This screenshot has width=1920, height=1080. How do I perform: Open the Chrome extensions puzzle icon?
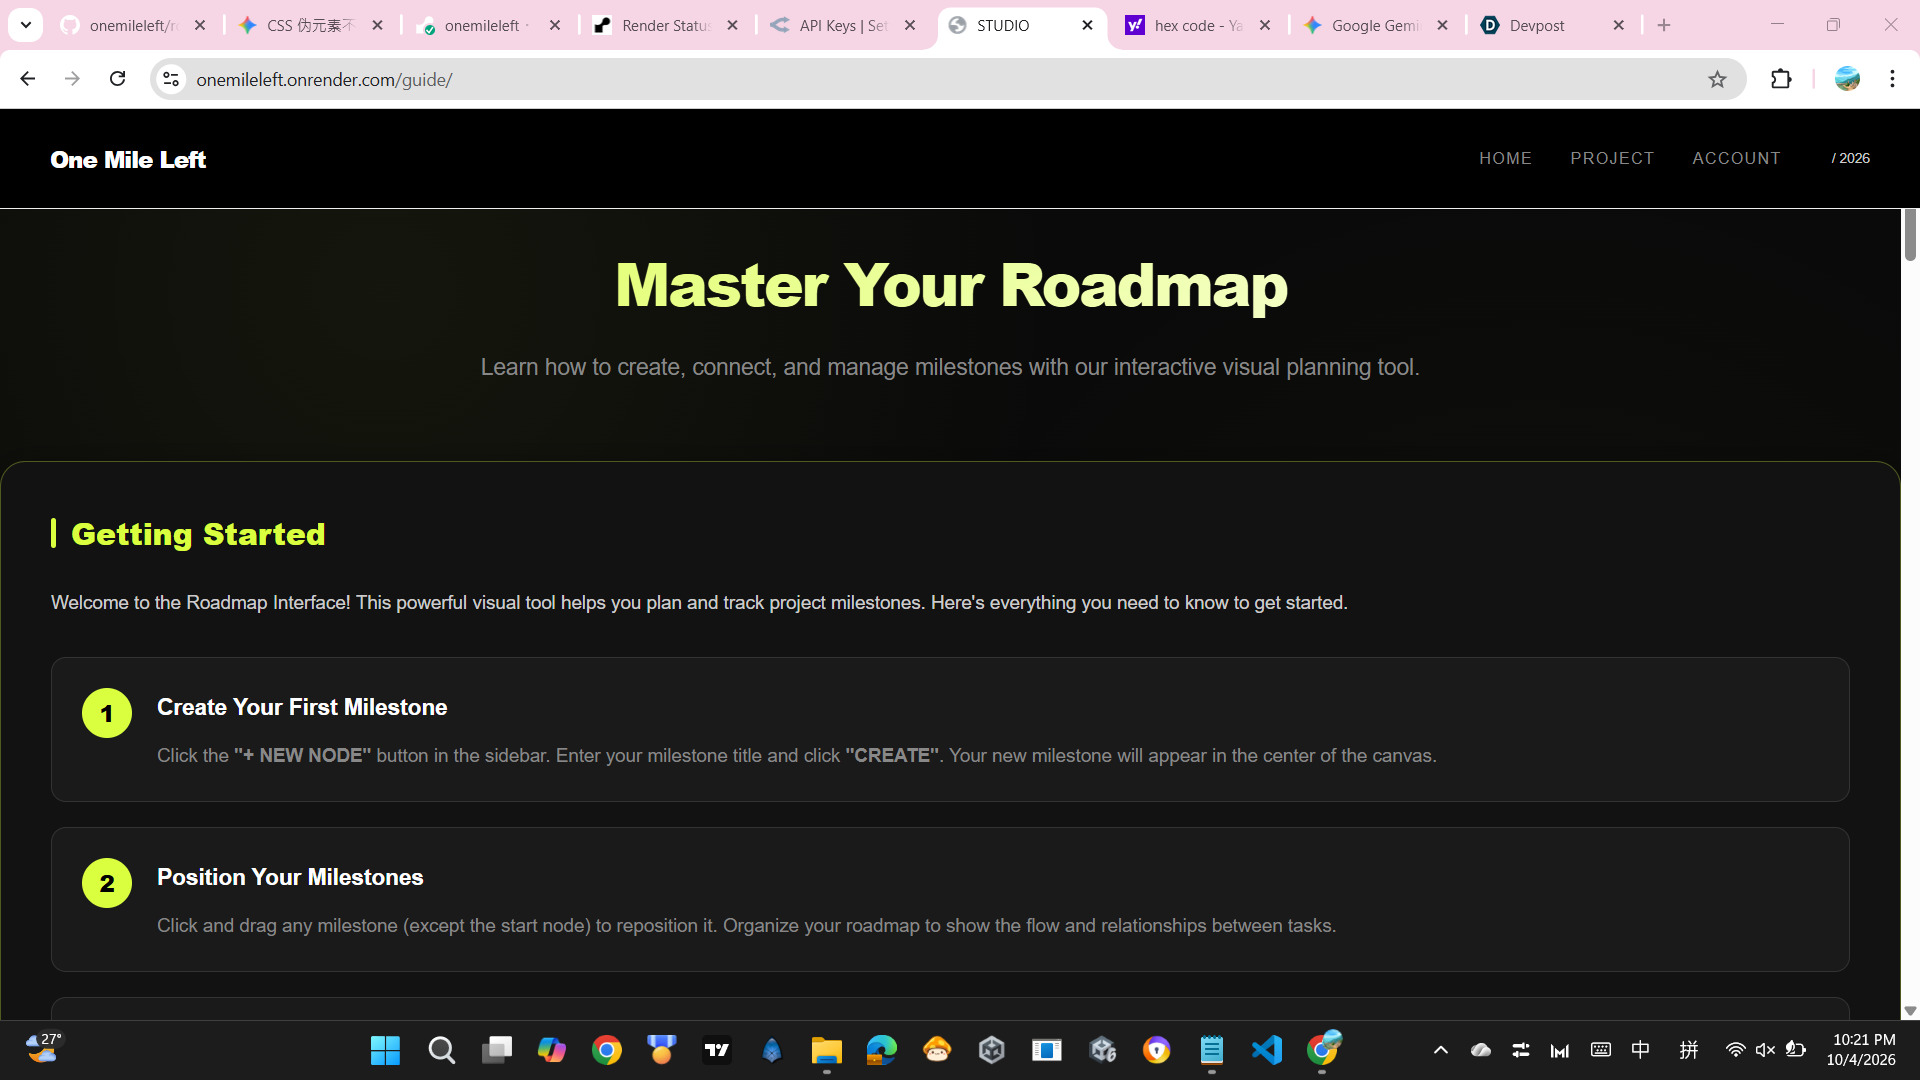click(1781, 79)
